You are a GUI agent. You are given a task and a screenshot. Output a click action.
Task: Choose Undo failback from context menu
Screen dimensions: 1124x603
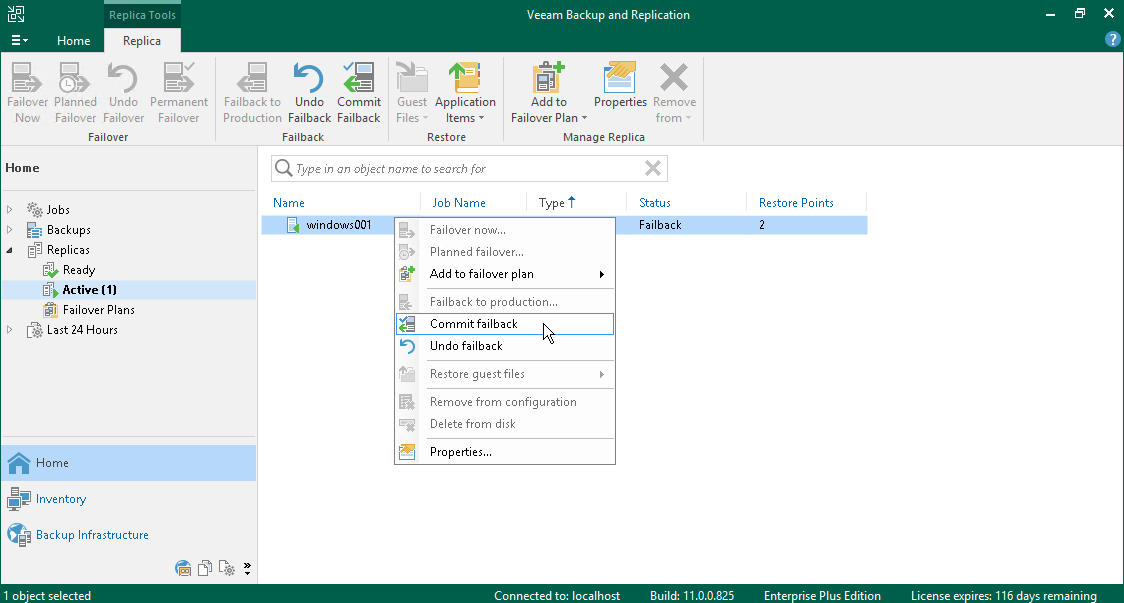466,346
